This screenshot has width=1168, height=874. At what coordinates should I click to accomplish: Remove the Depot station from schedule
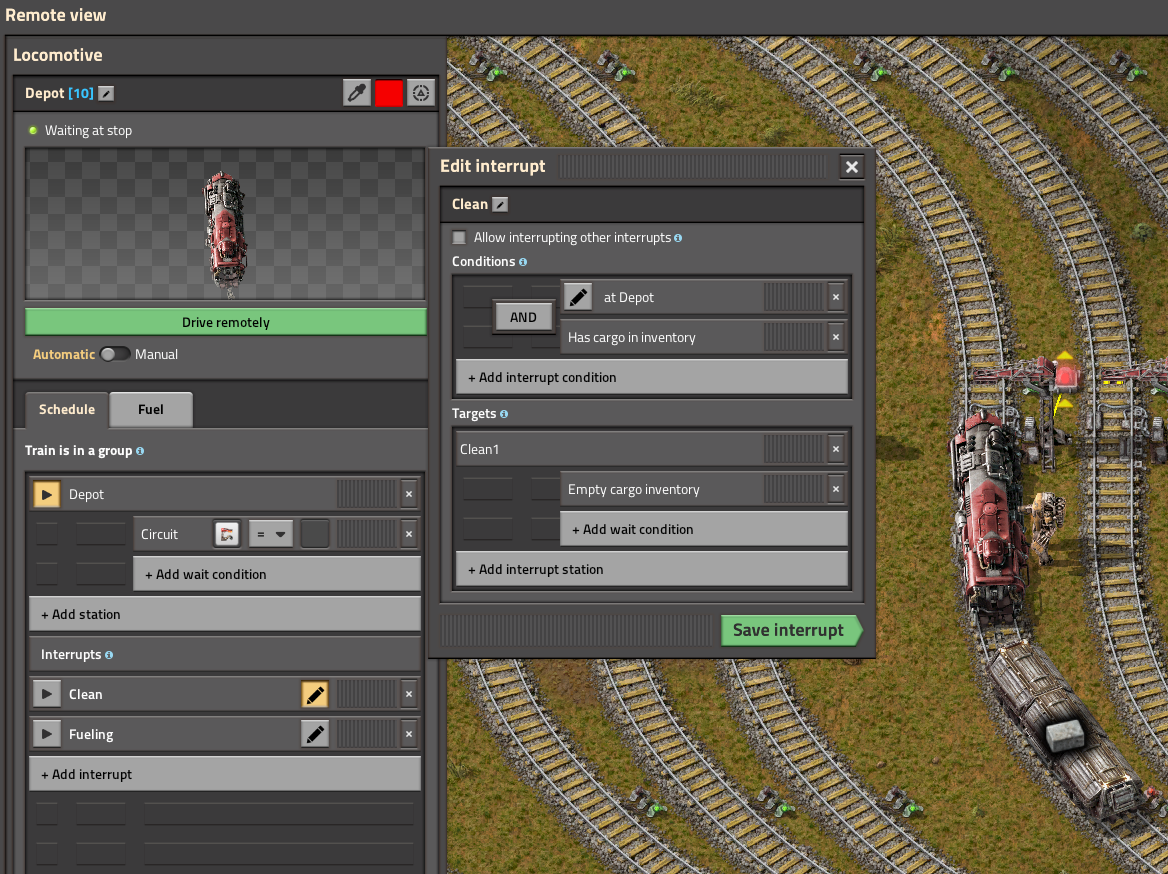409,494
